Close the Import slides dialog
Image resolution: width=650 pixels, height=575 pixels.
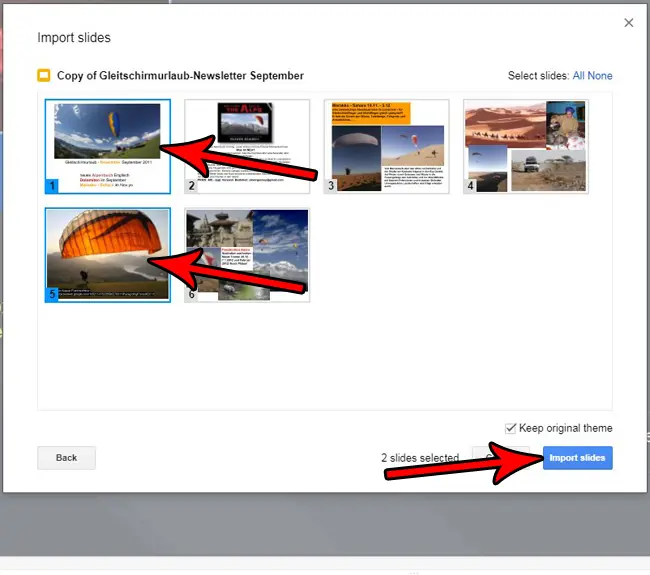pos(628,22)
